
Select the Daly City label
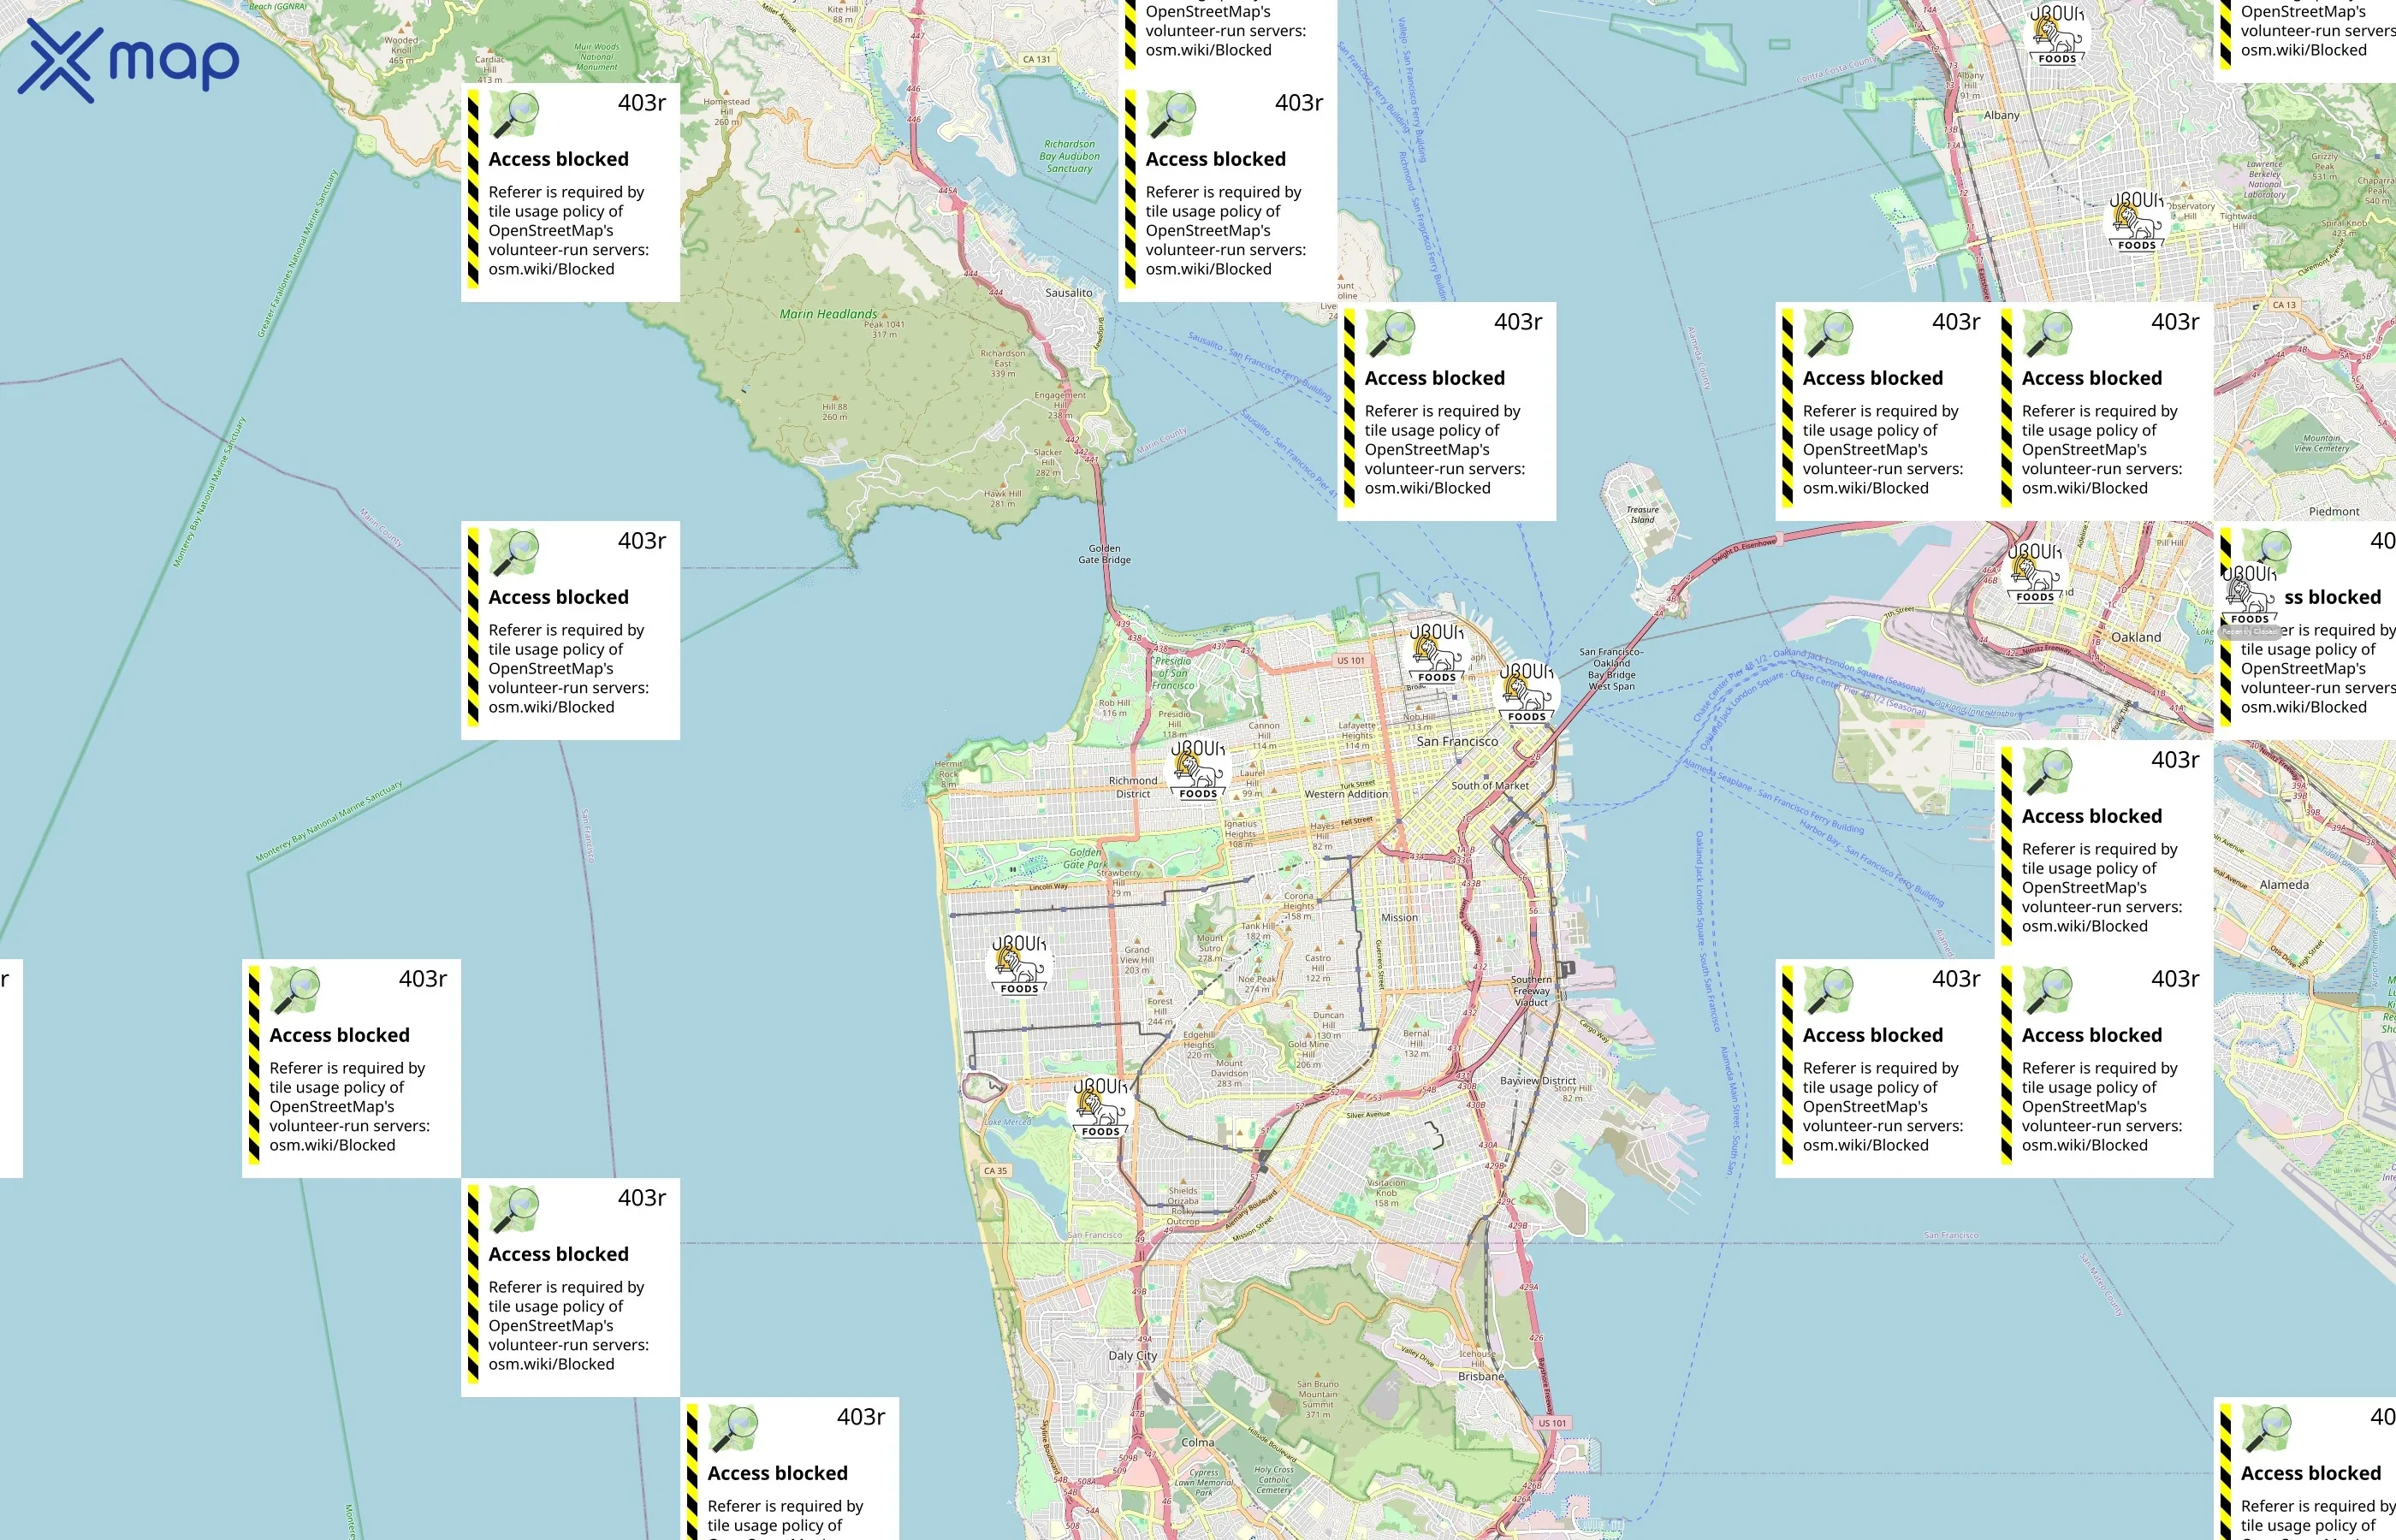click(x=1133, y=1356)
